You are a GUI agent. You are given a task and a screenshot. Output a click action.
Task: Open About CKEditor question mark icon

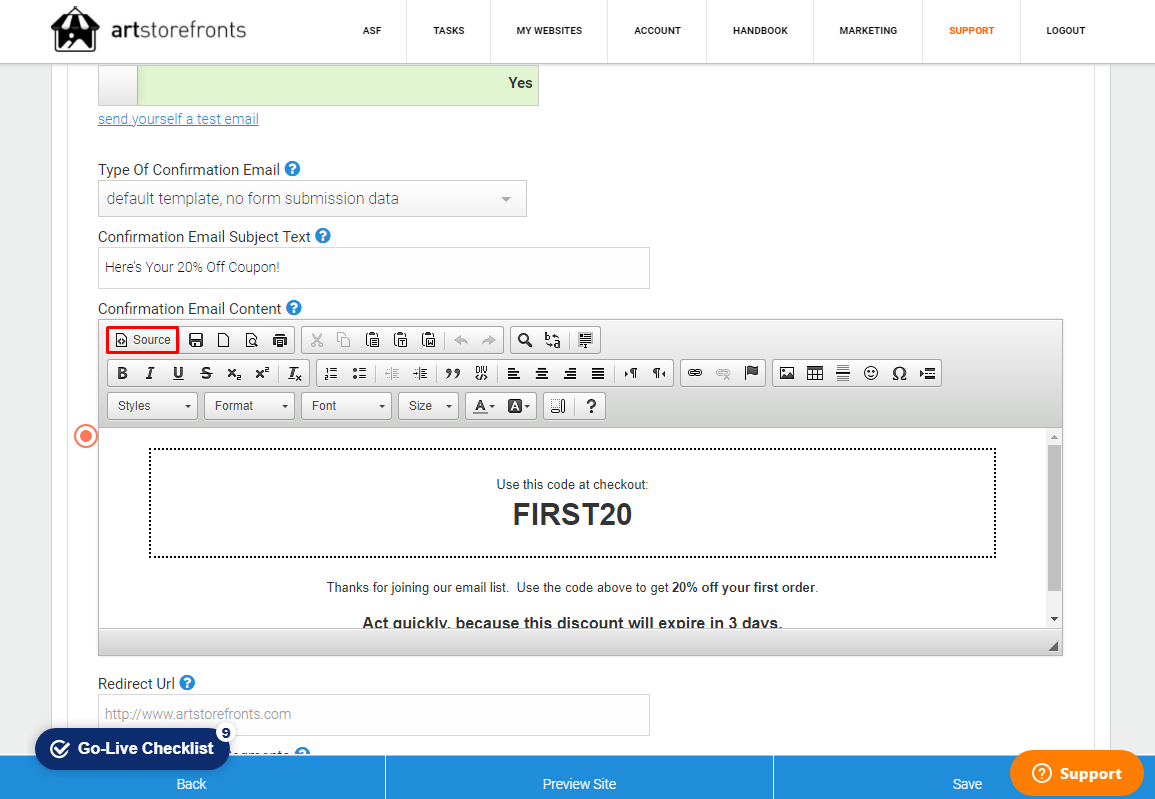point(591,406)
